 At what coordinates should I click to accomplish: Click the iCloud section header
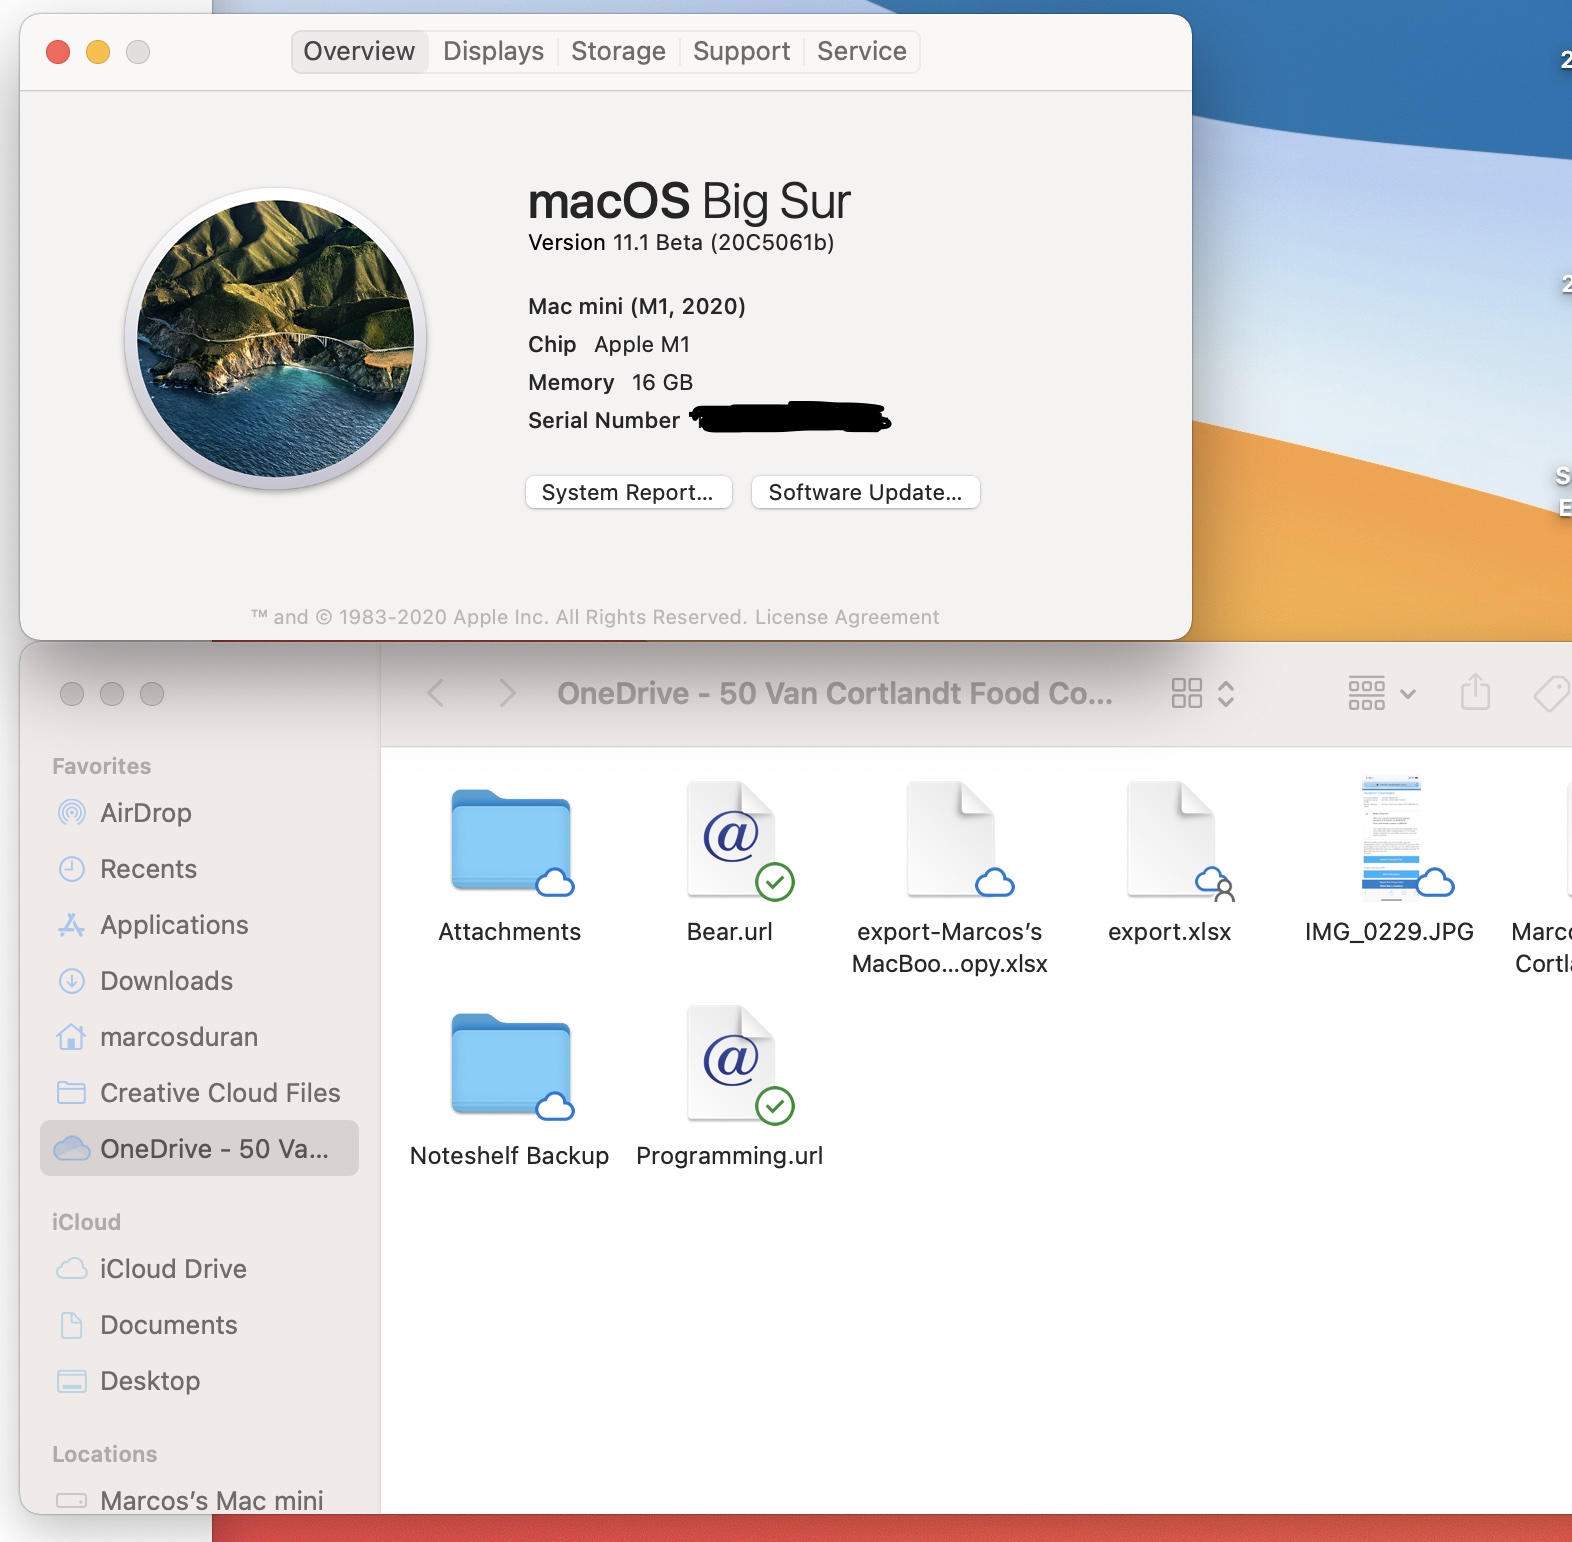86,1222
